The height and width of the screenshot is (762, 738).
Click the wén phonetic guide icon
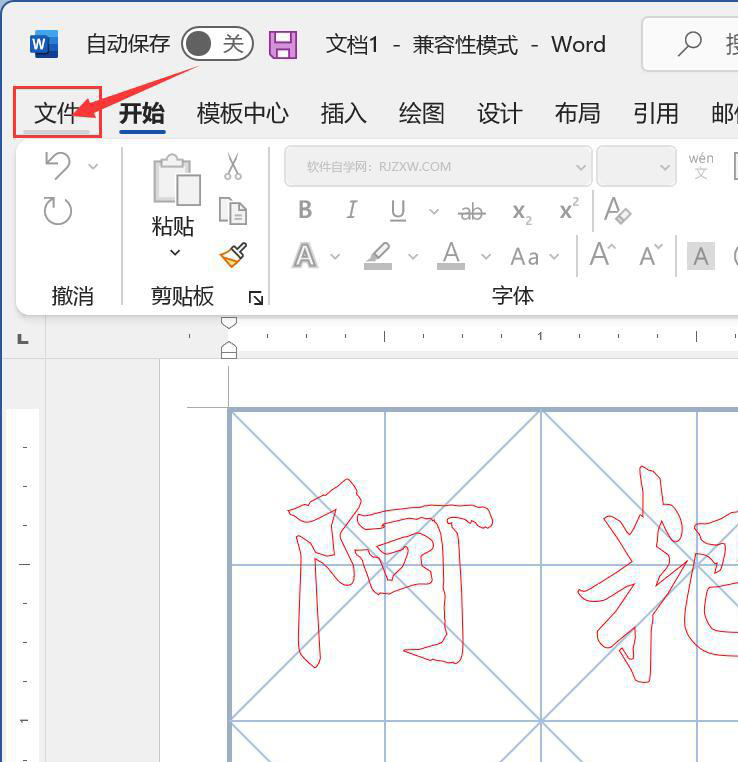[701, 166]
